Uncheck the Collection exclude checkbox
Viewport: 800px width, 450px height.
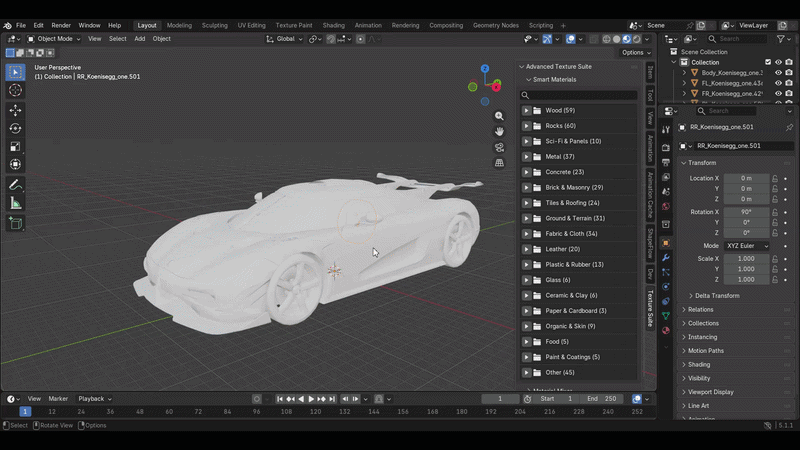coord(768,62)
